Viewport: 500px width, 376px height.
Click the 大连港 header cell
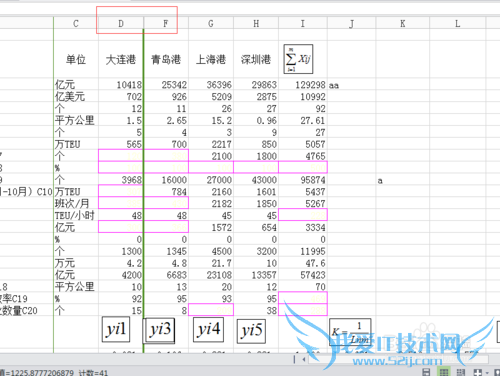pyautogui.click(x=121, y=59)
